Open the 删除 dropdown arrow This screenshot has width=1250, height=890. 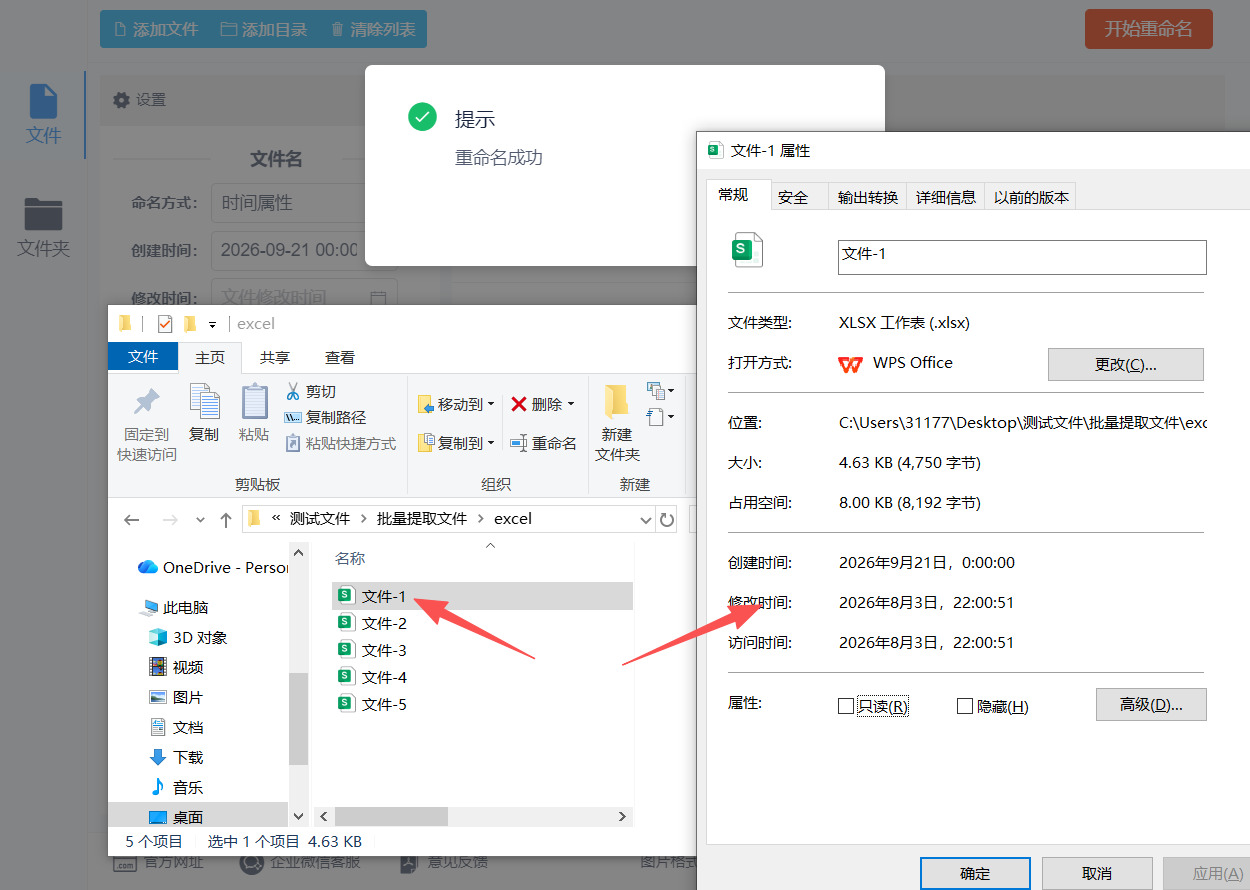(571, 404)
